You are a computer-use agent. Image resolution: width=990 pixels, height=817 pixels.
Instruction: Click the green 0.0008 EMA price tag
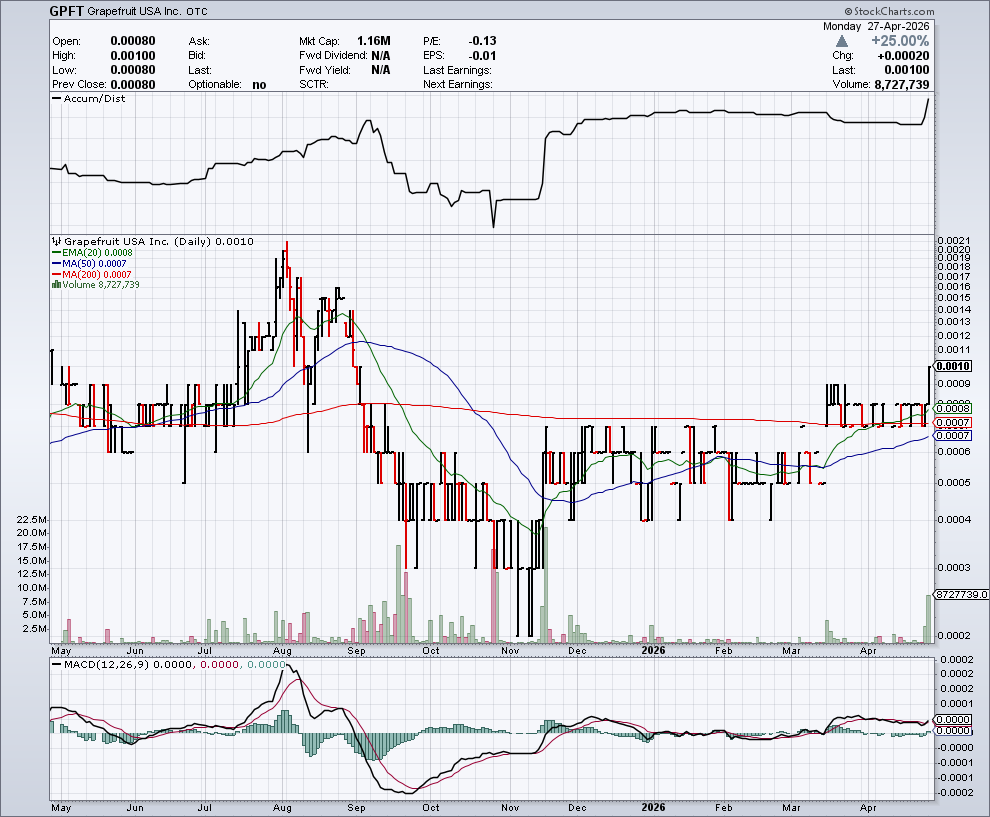pos(953,408)
